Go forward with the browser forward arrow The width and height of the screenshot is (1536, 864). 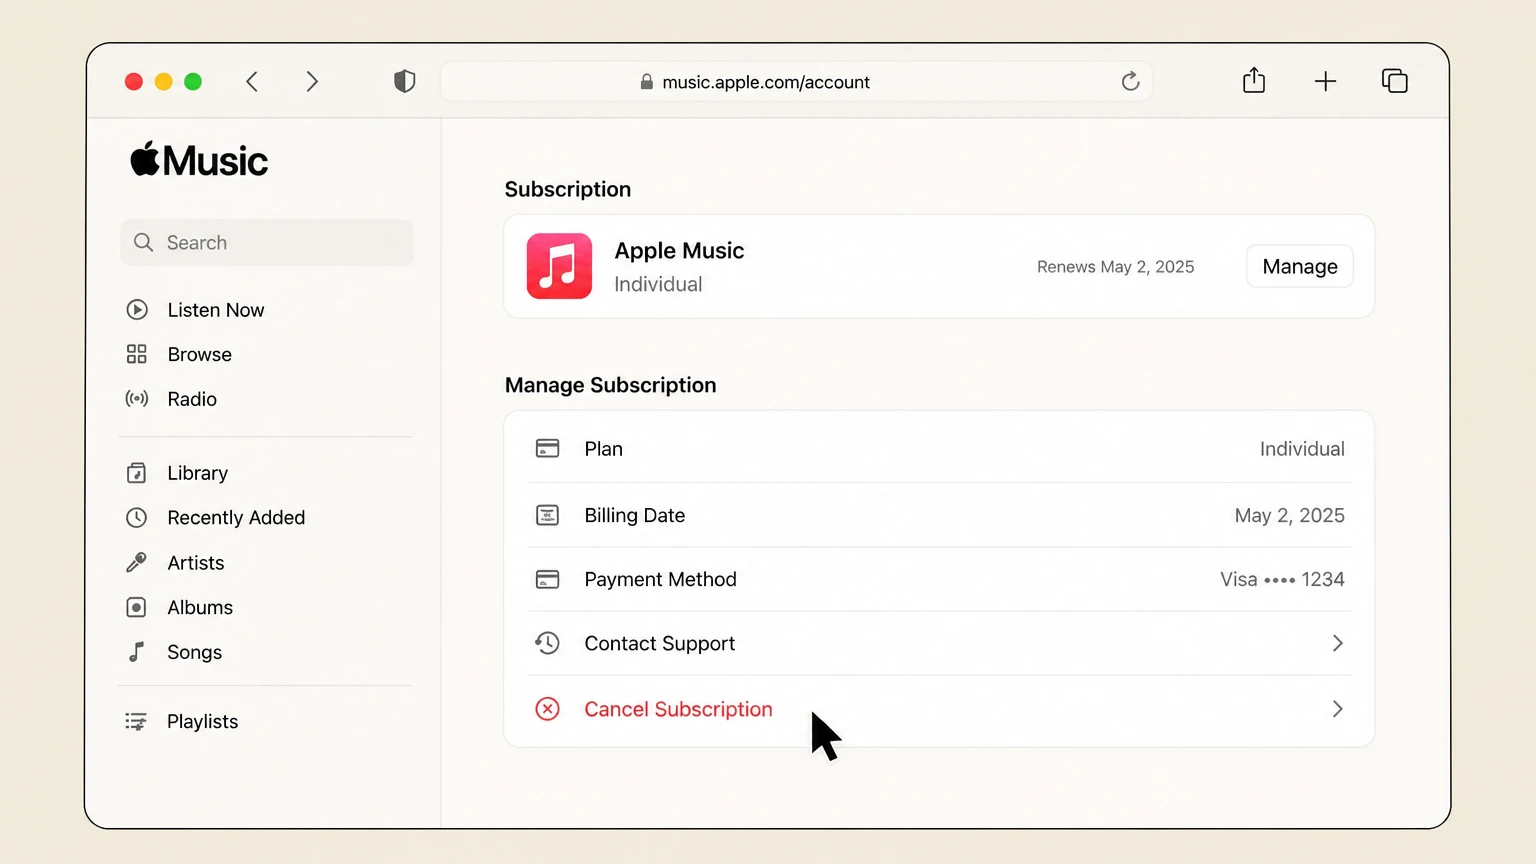pos(312,82)
